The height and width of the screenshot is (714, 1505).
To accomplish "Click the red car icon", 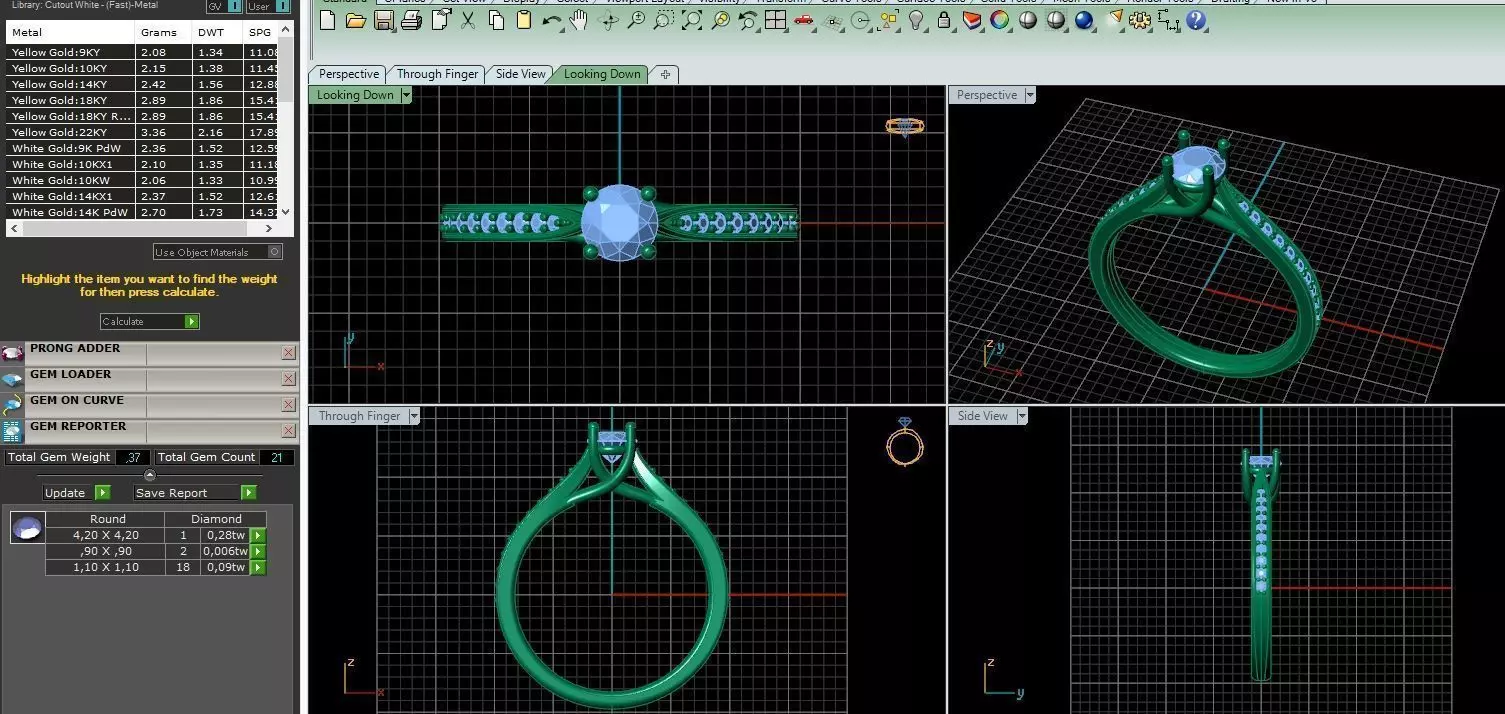I will click(803, 20).
